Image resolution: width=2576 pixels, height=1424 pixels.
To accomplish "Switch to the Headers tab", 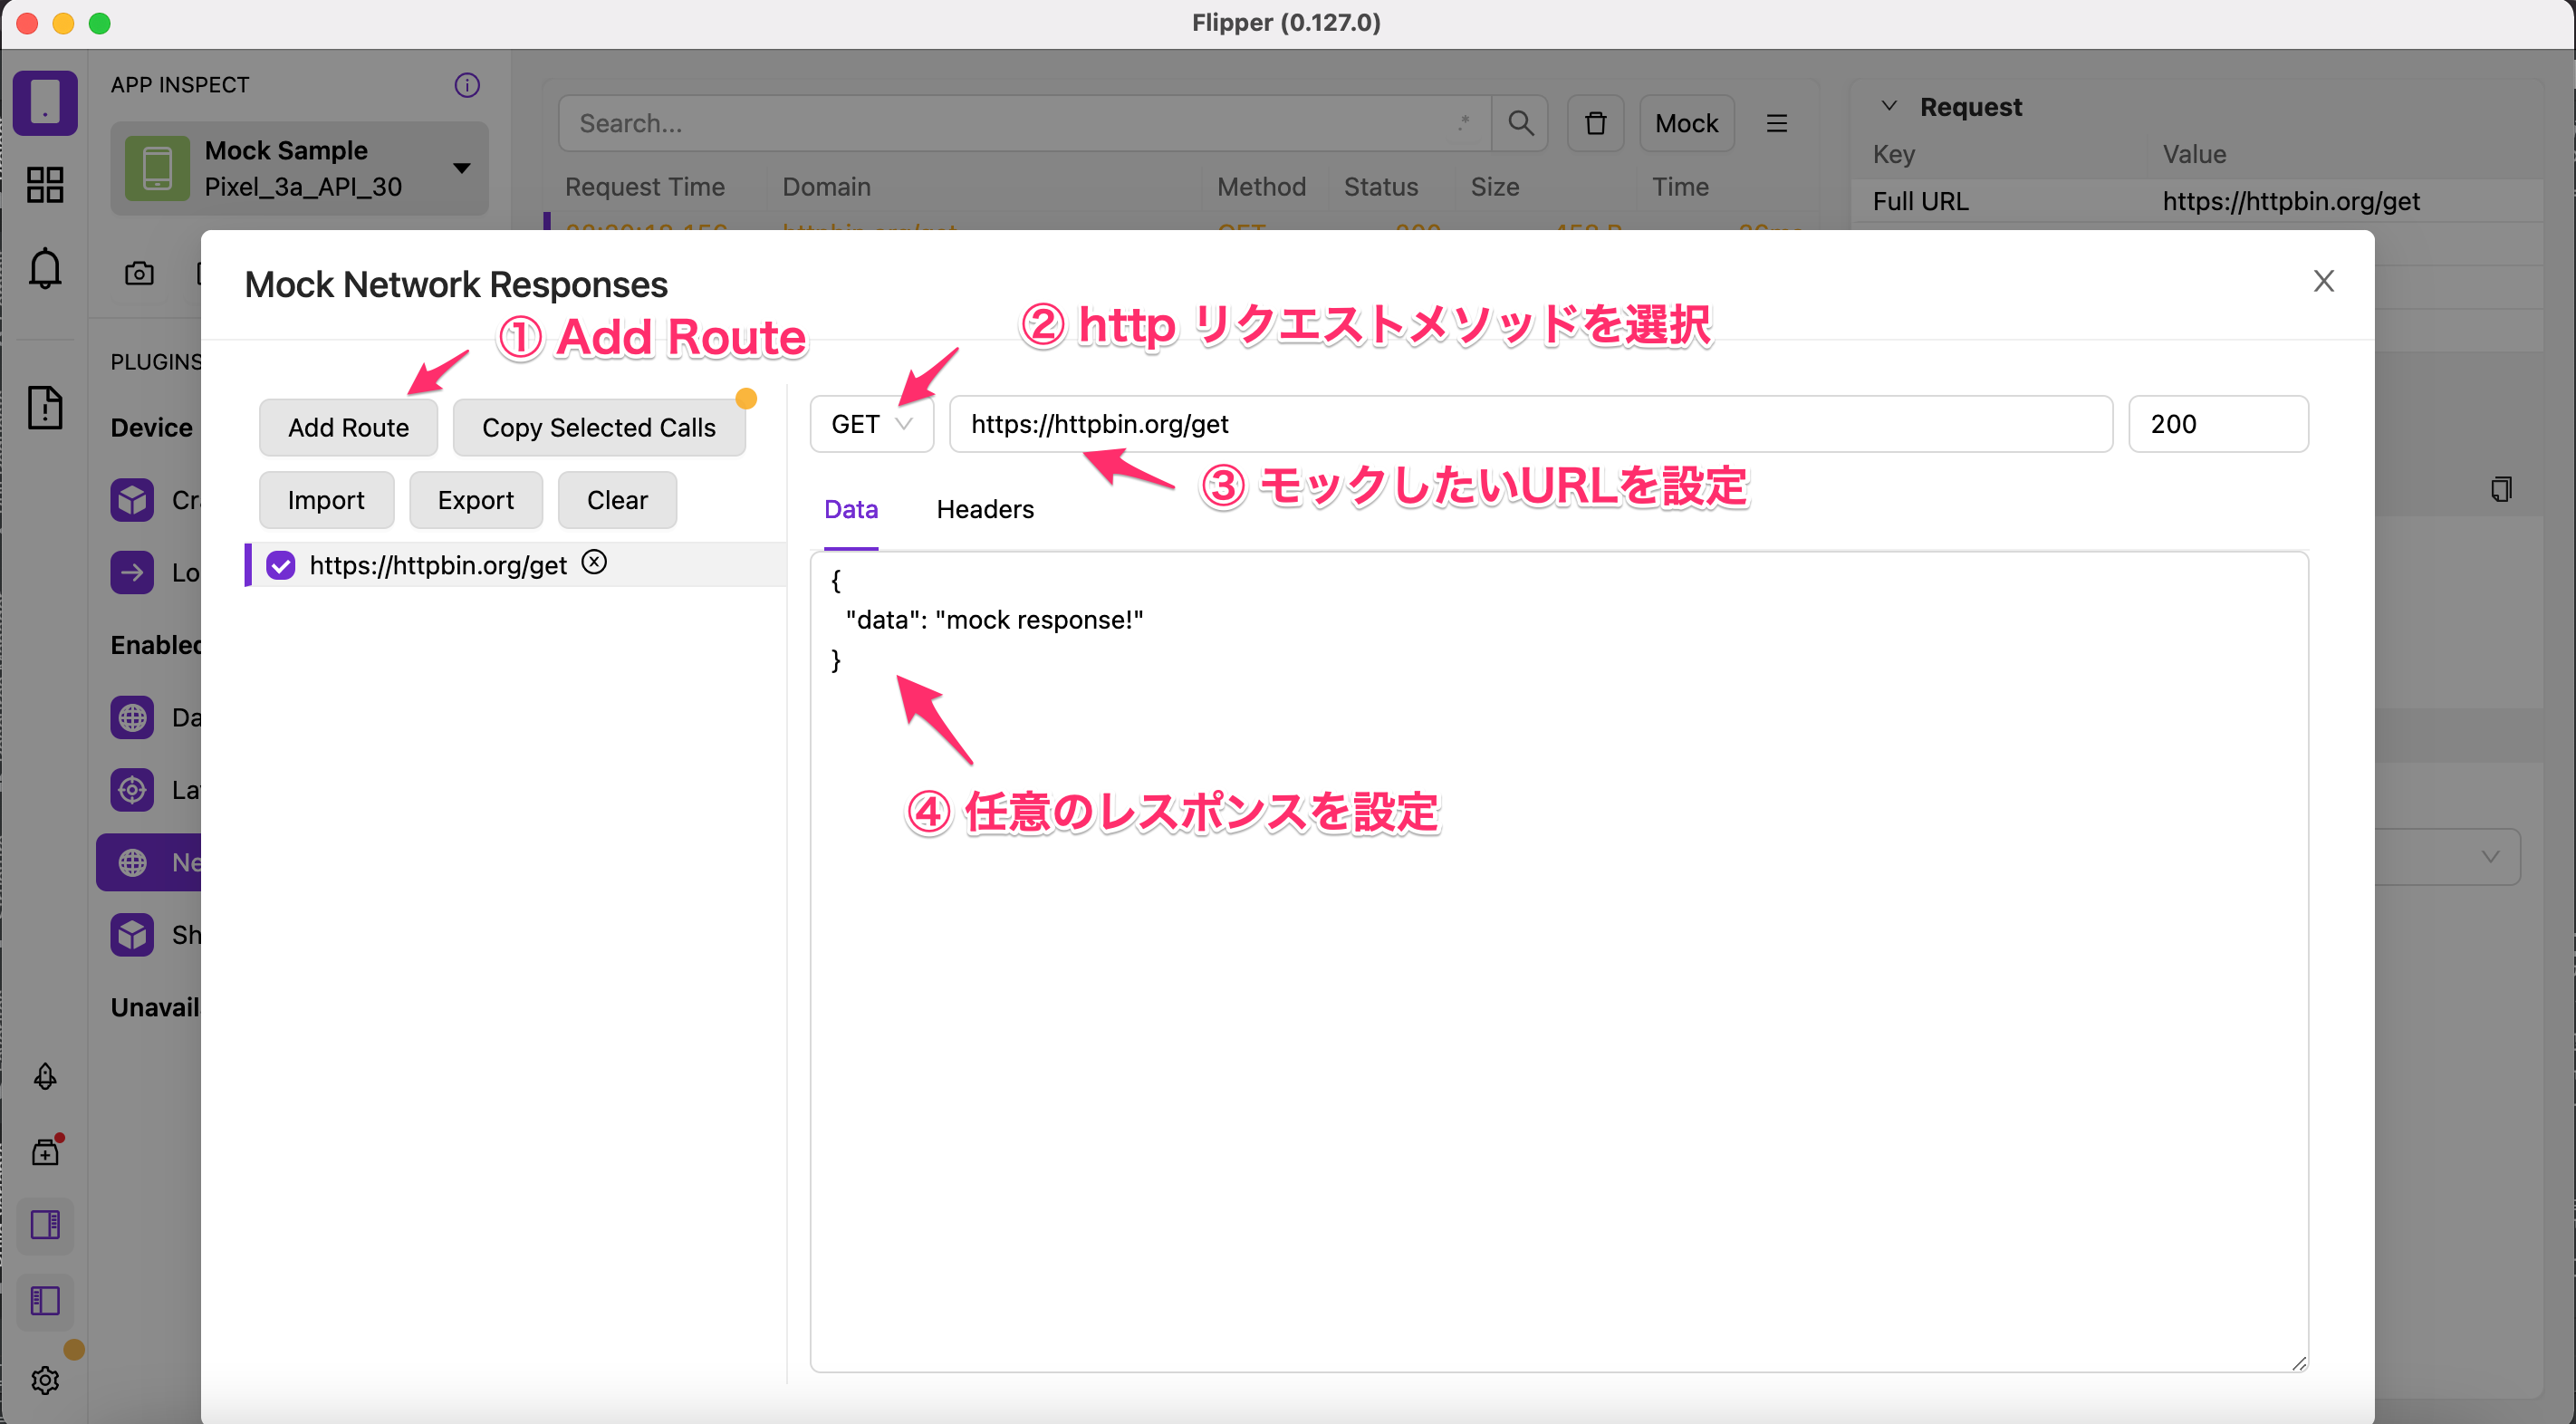I will pos(984,509).
